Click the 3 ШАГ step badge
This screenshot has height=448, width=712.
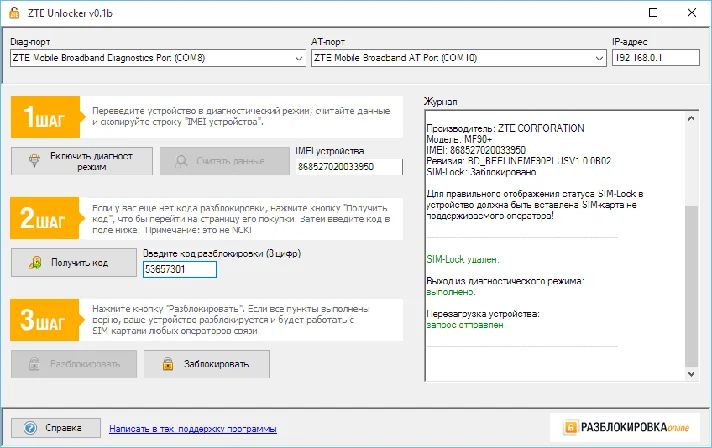tap(48, 320)
